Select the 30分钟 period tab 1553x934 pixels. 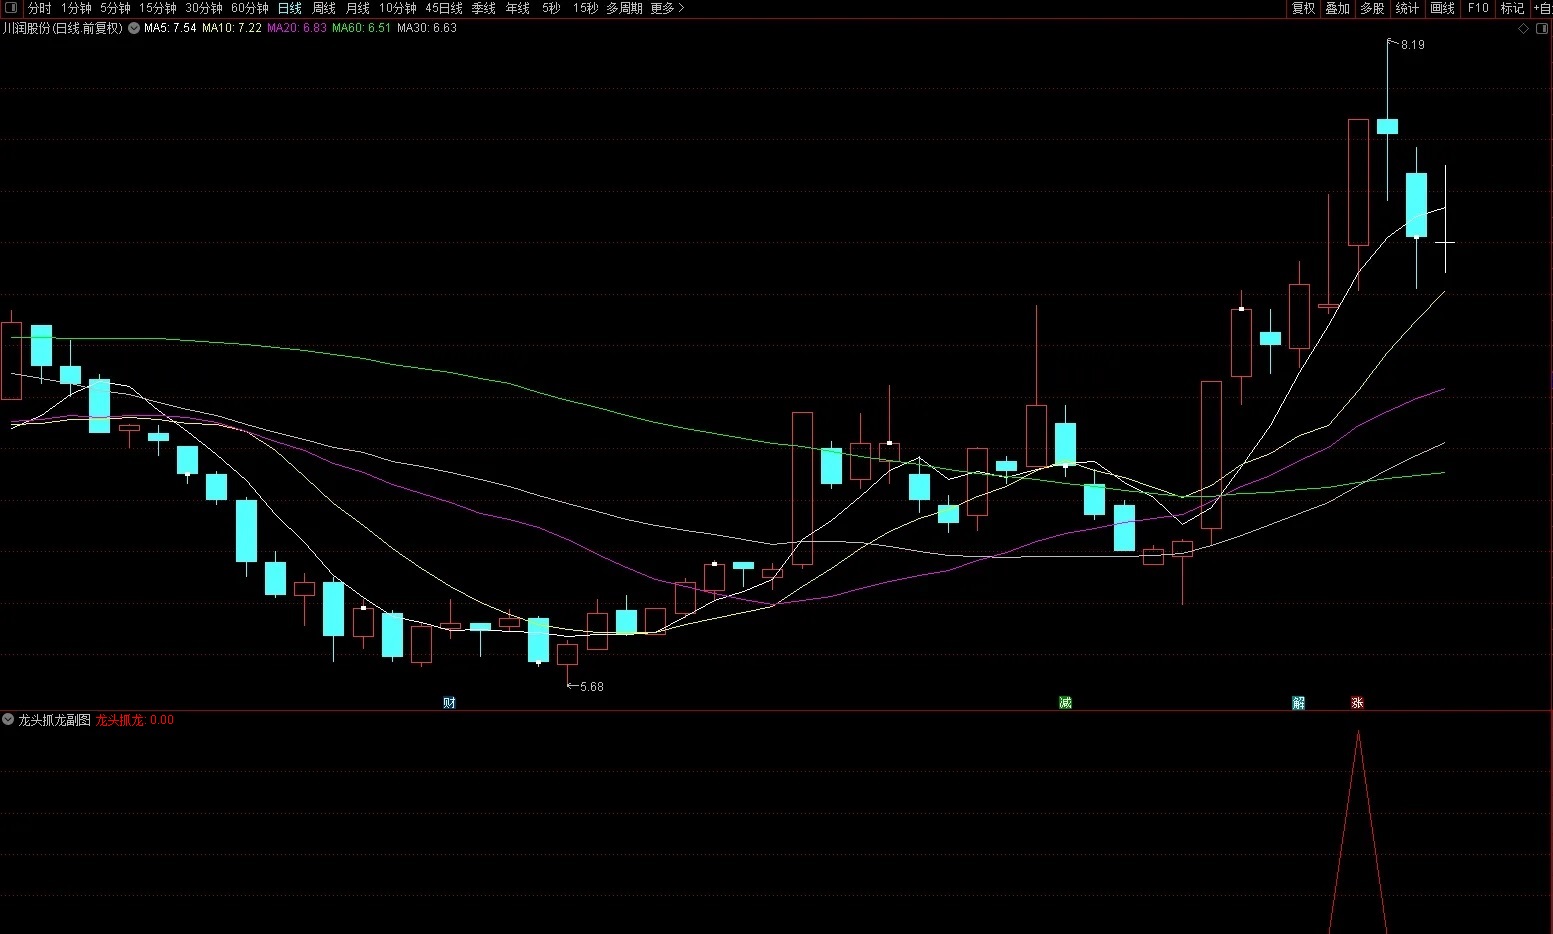pyautogui.click(x=204, y=8)
